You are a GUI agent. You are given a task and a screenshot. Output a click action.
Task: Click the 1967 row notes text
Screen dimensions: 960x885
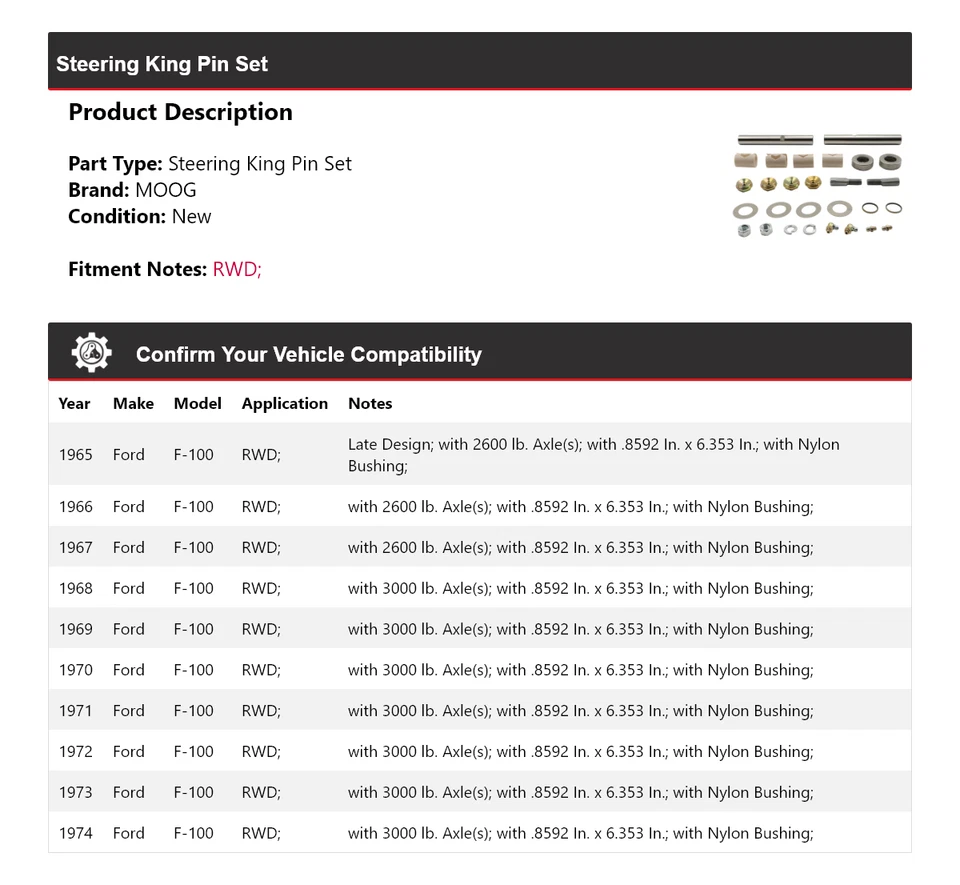click(x=580, y=548)
